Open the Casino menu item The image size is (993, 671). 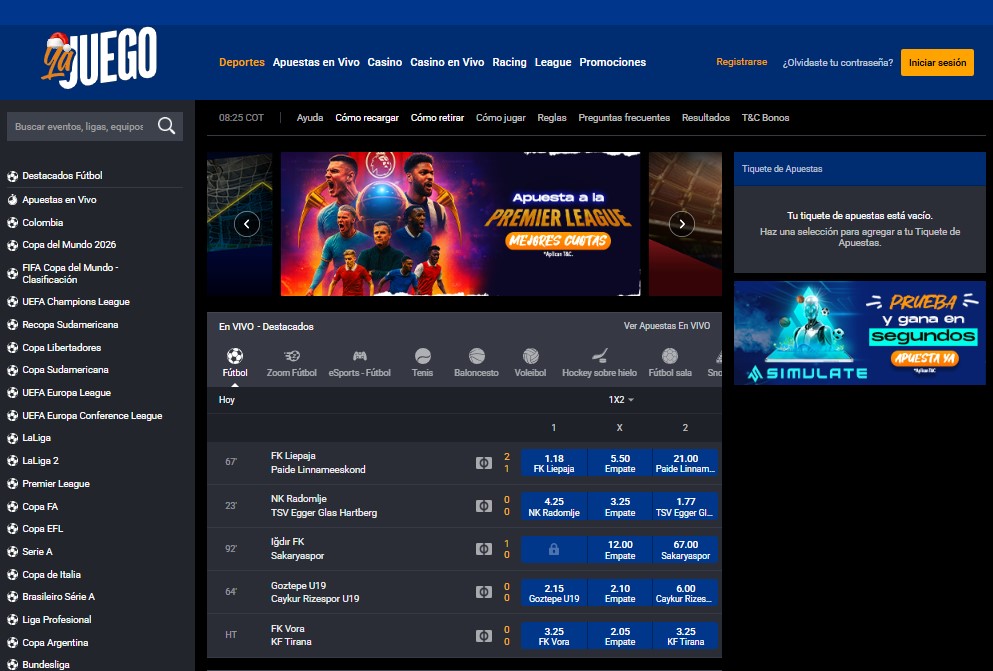click(x=385, y=62)
